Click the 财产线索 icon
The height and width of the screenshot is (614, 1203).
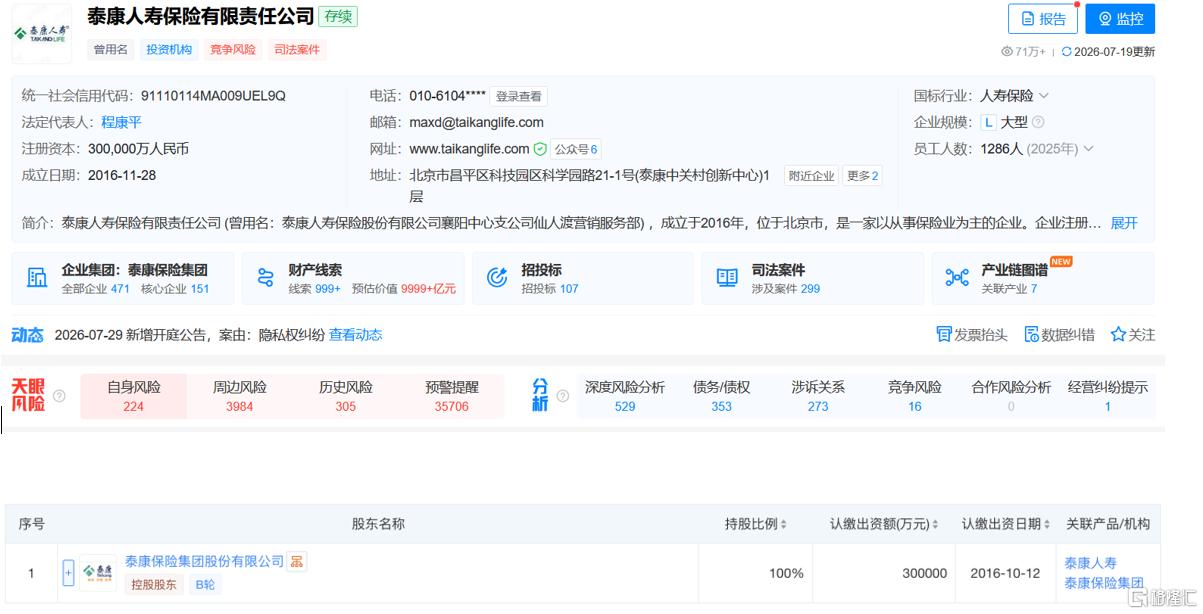point(265,278)
